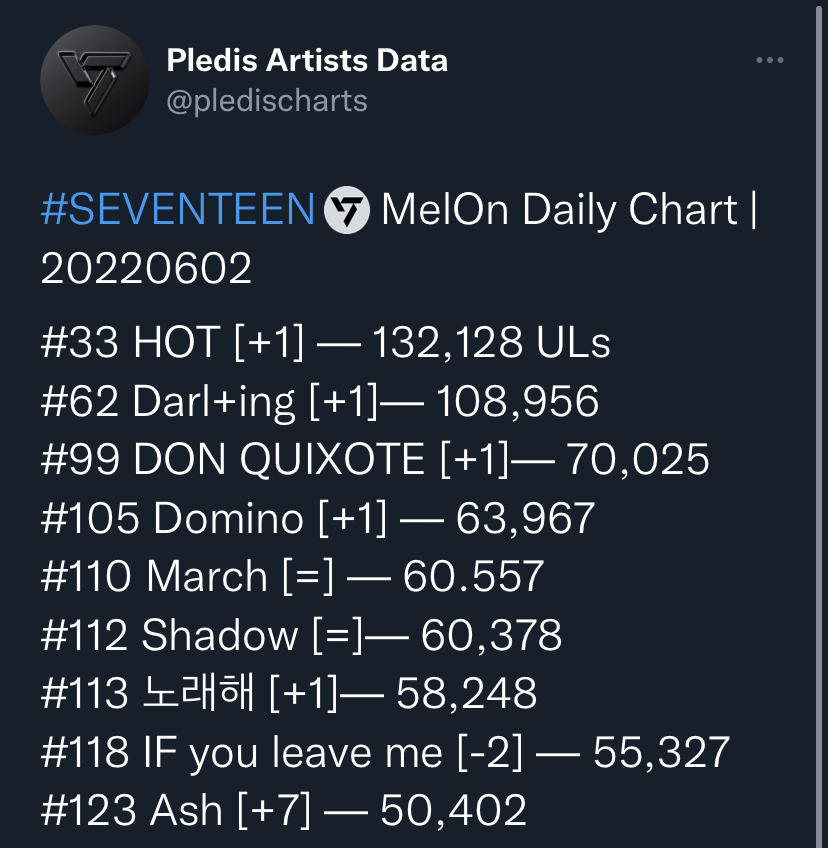This screenshot has width=828, height=848.
Task: Click the 132,128 ULs count text
Action: 491,342
